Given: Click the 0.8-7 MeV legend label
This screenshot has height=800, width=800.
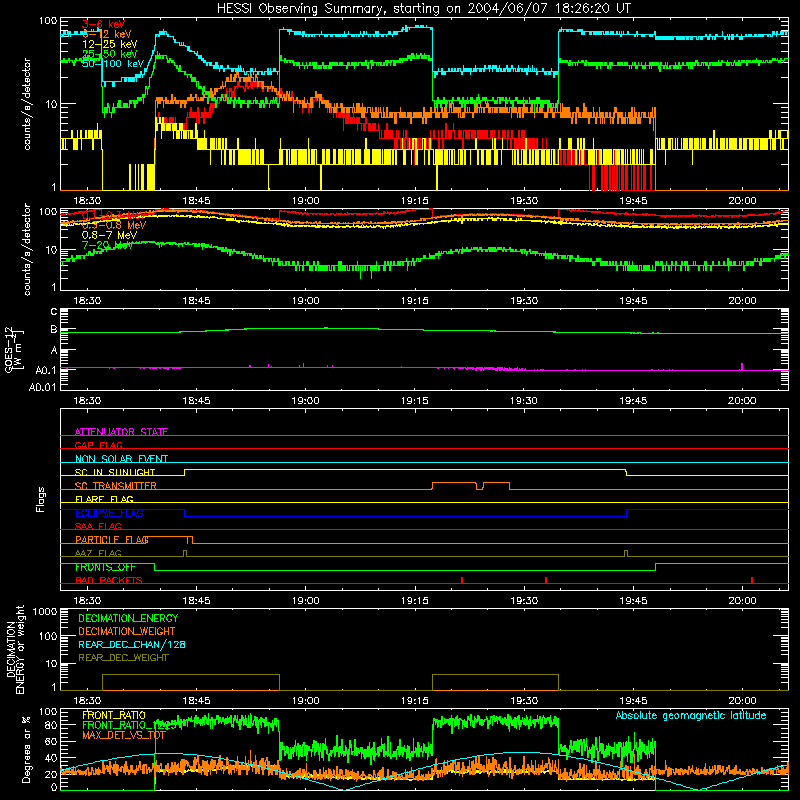Looking at the screenshot, I should point(109,235).
